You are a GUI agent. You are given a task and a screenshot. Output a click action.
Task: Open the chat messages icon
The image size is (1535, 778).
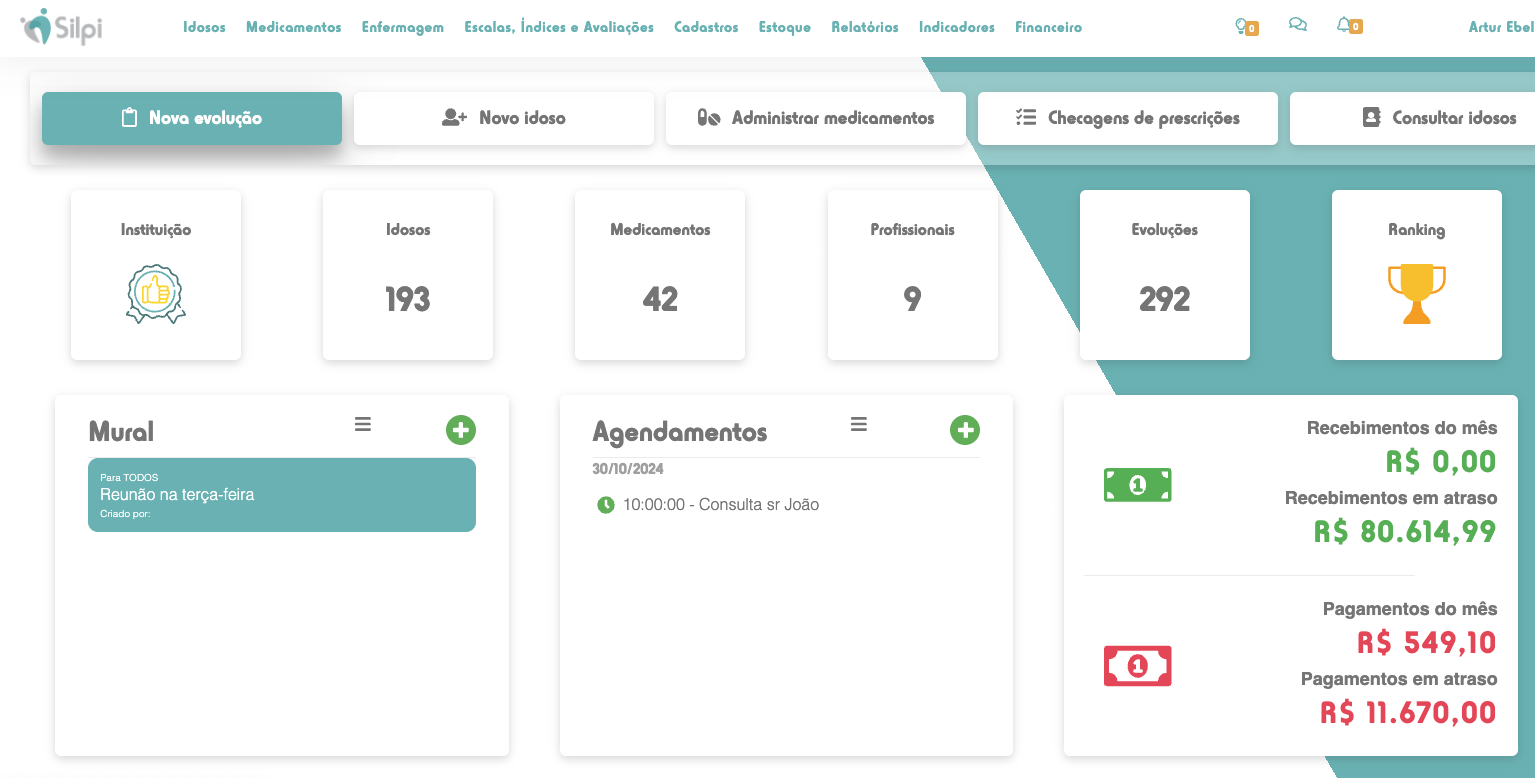tap(1298, 26)
